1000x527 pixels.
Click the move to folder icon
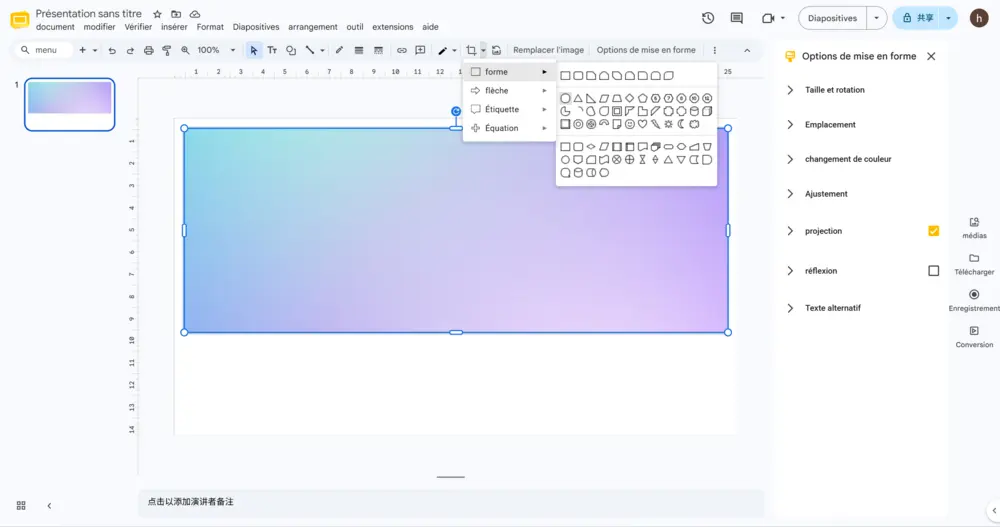(176, 14)
